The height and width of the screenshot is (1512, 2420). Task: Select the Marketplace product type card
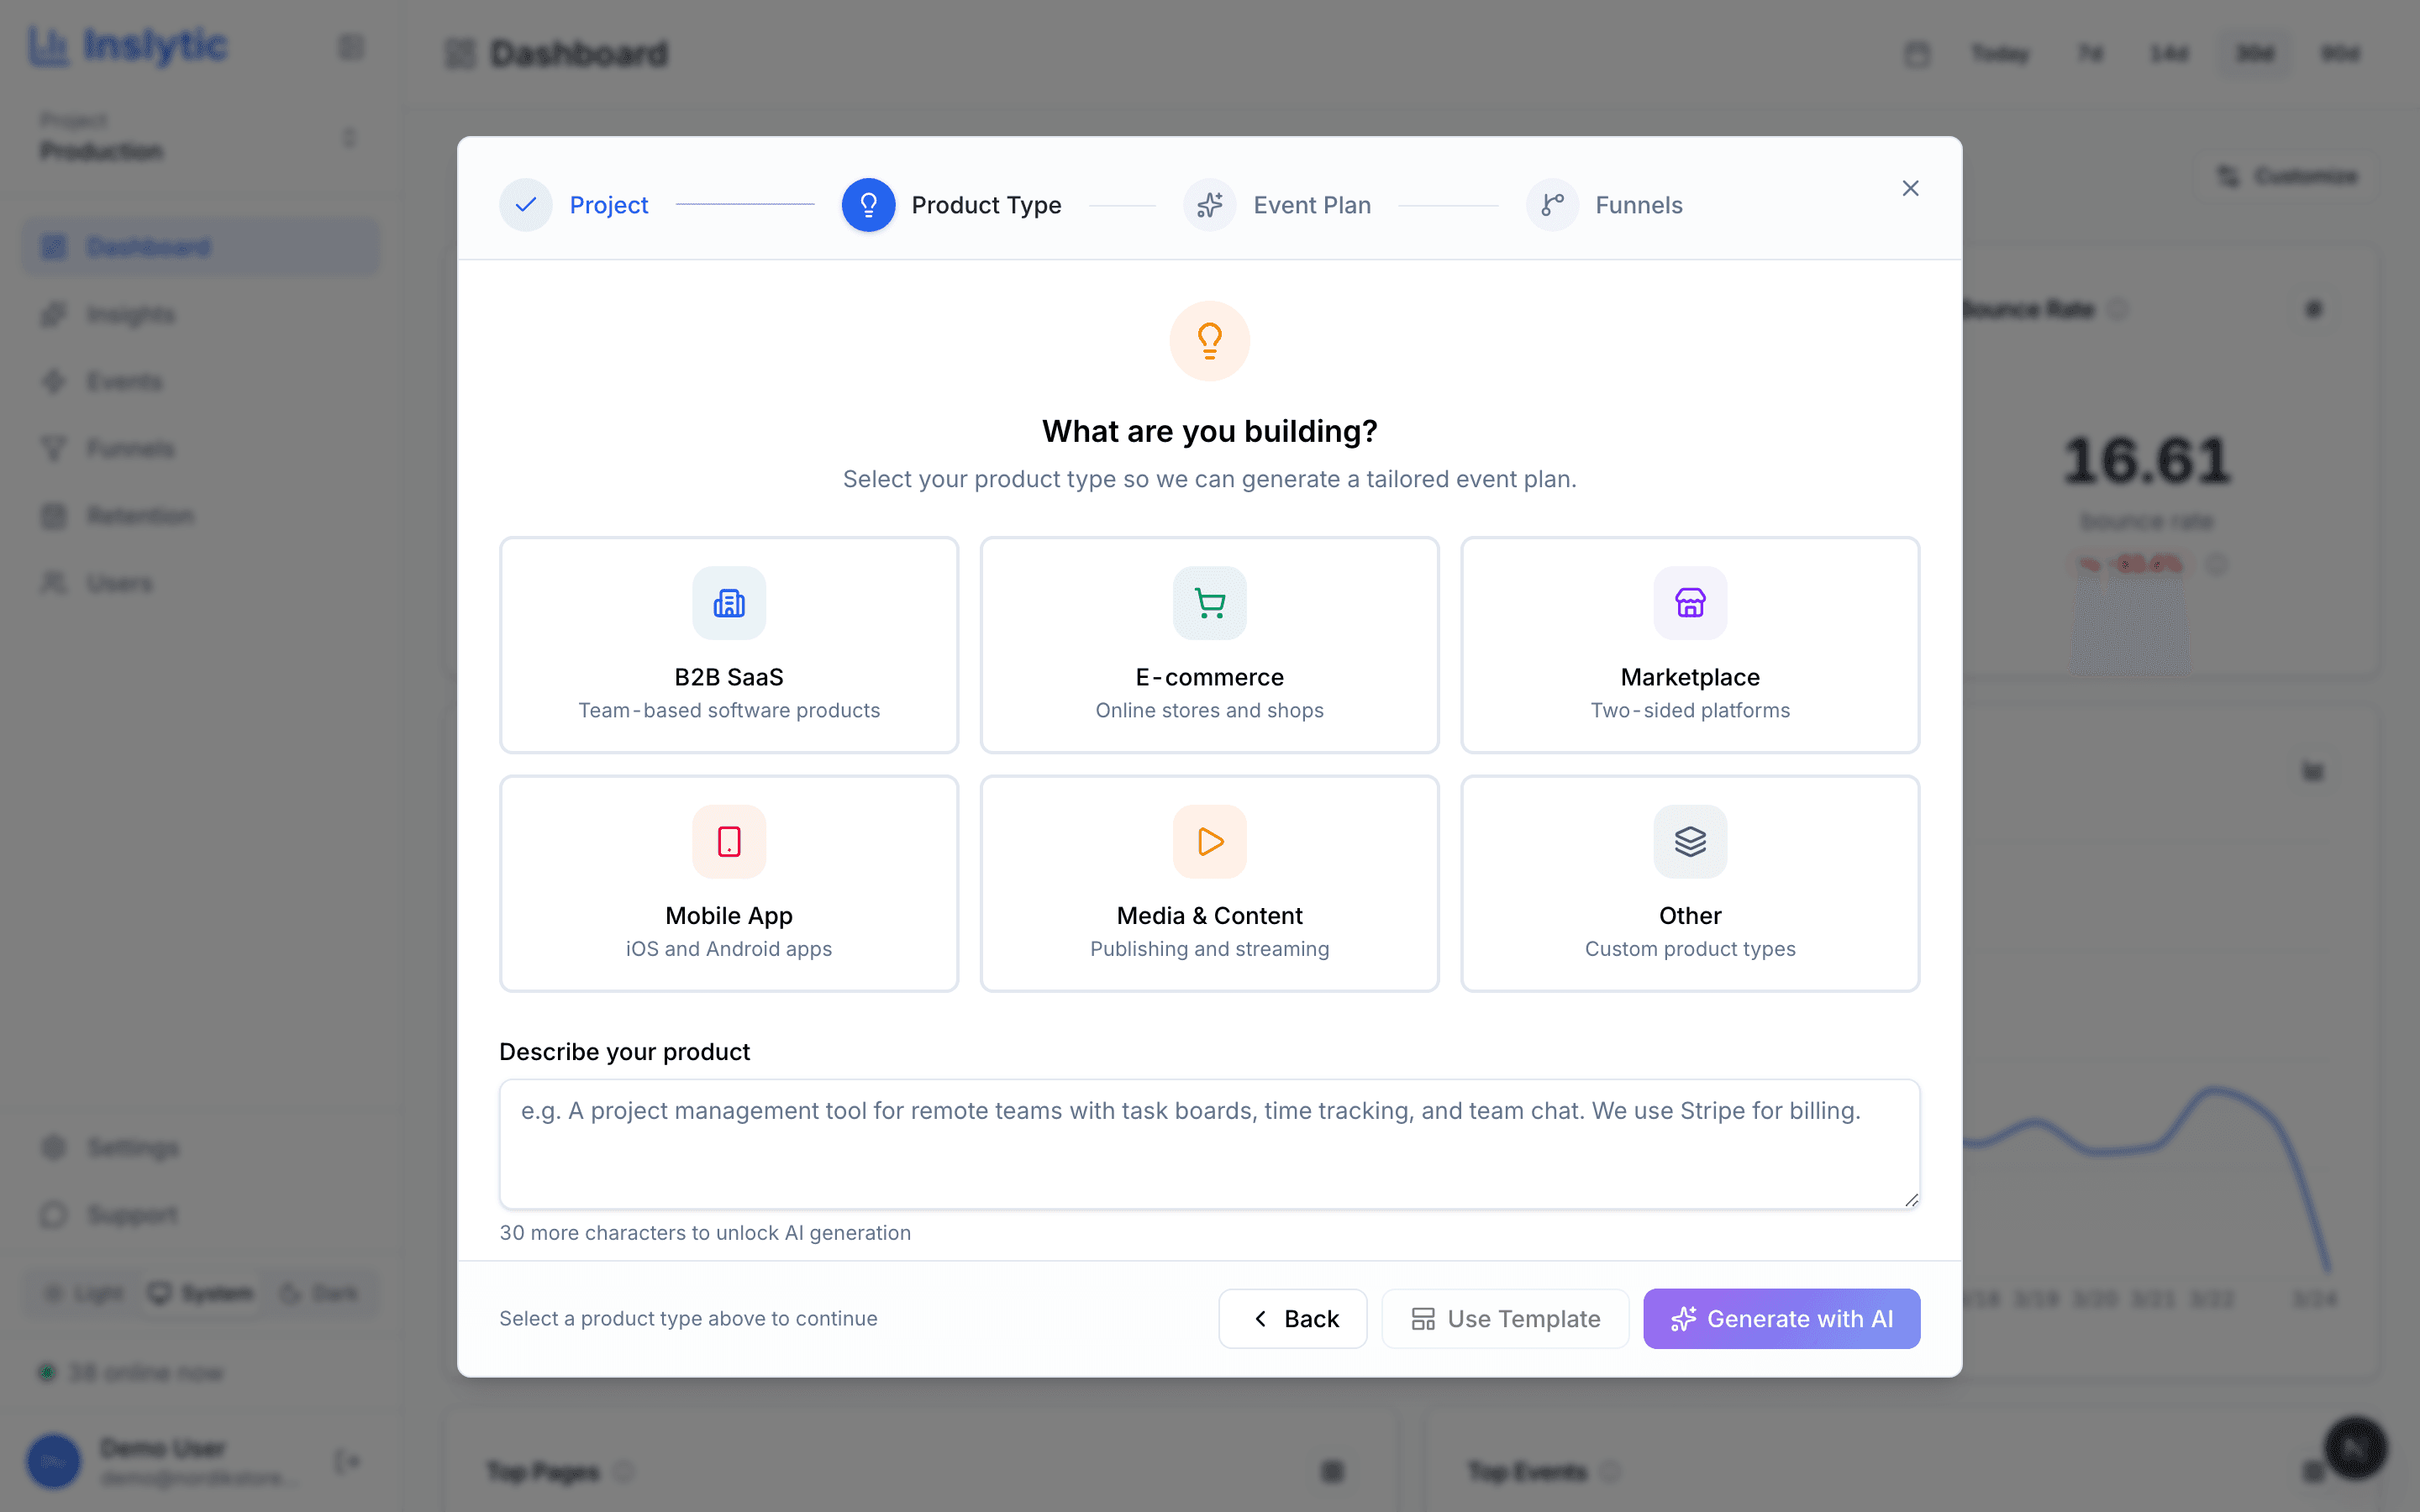click(x=1689, y=645)
